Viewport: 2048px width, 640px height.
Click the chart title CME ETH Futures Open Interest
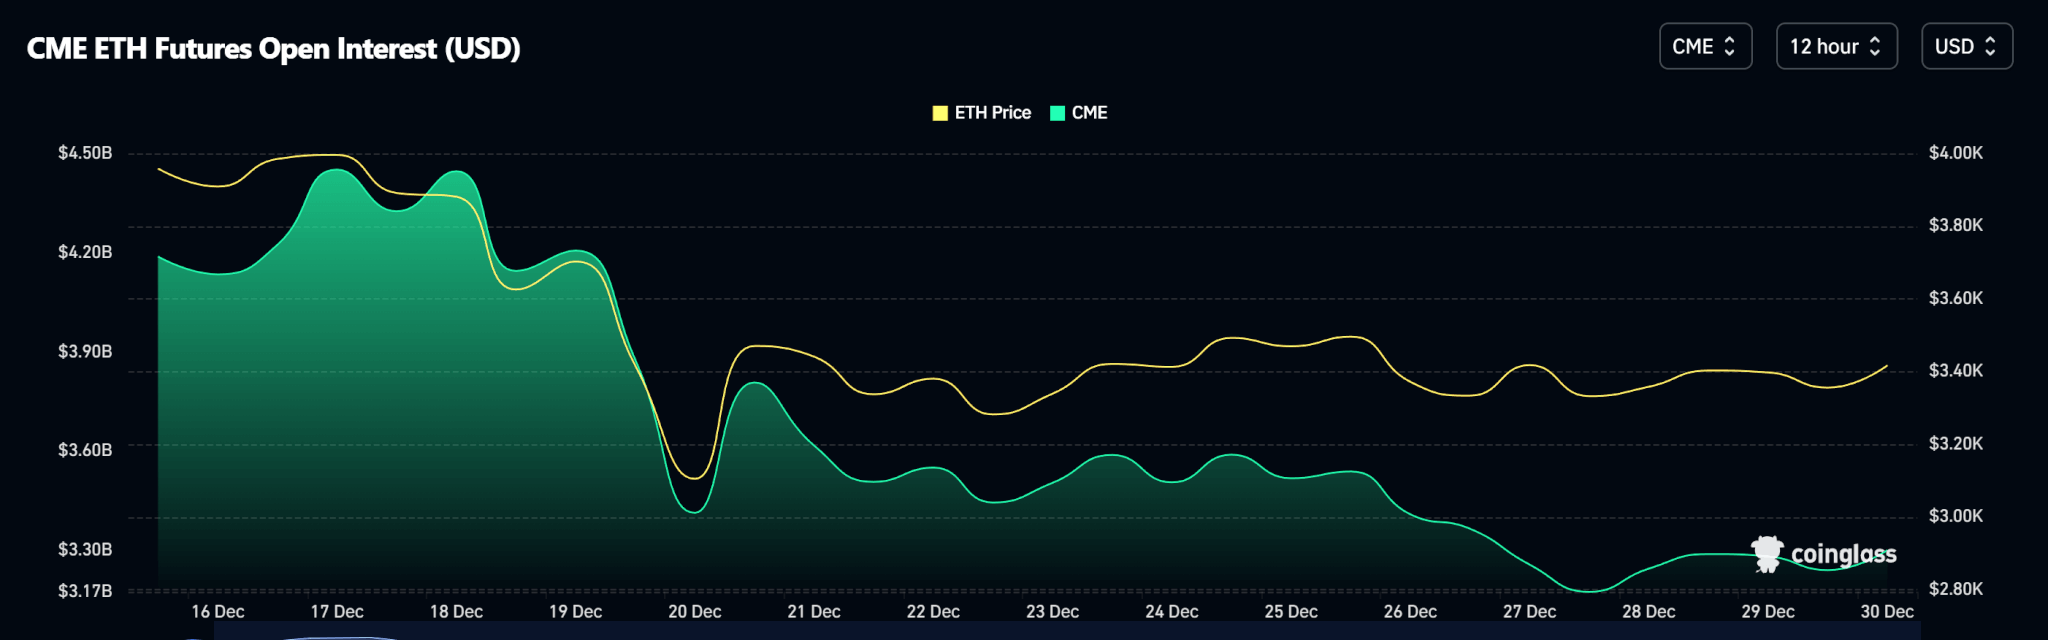[273, 48]
